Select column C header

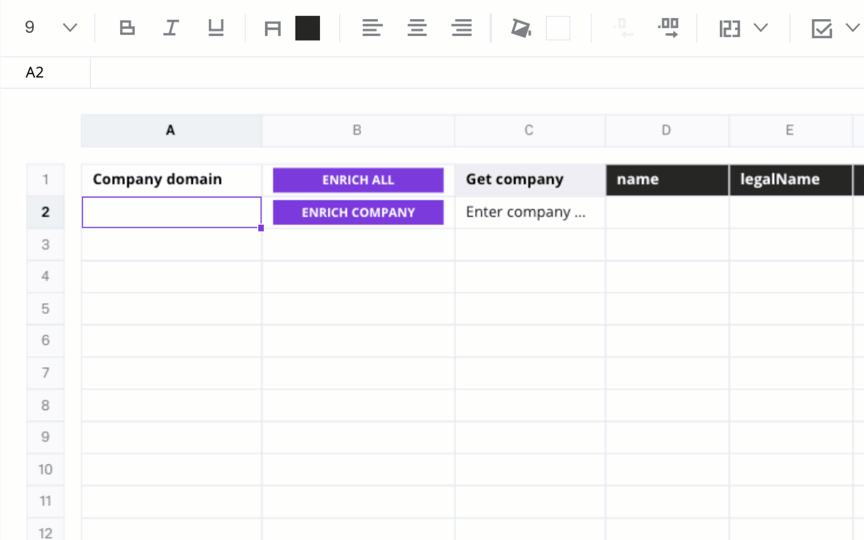tap(529, 131)
